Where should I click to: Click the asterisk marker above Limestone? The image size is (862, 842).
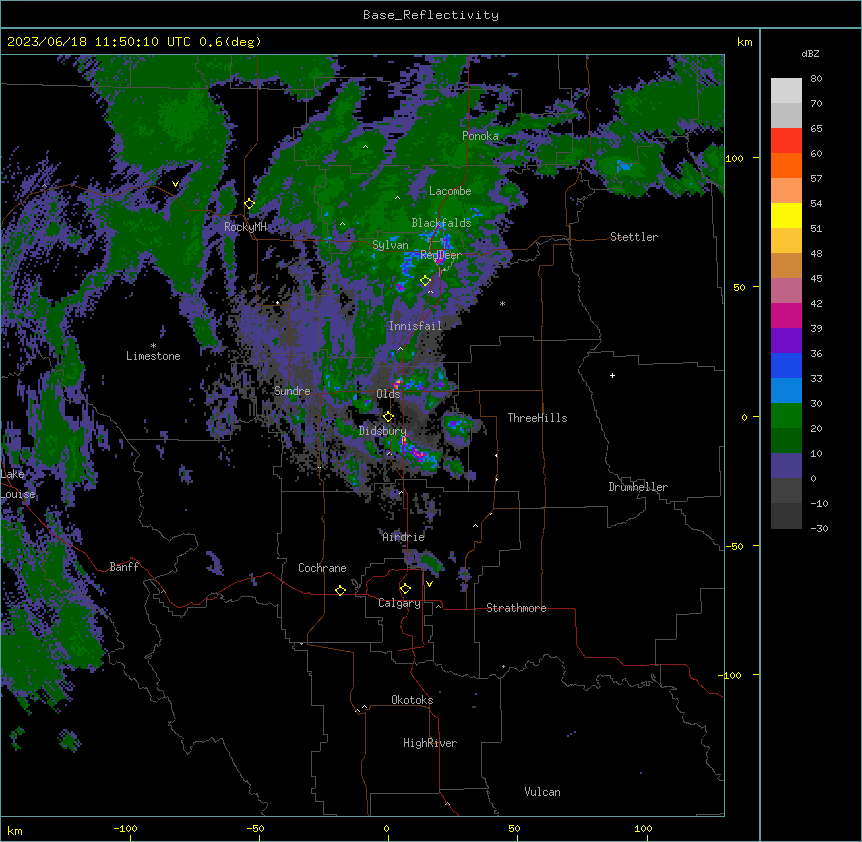tap(153, 346)
